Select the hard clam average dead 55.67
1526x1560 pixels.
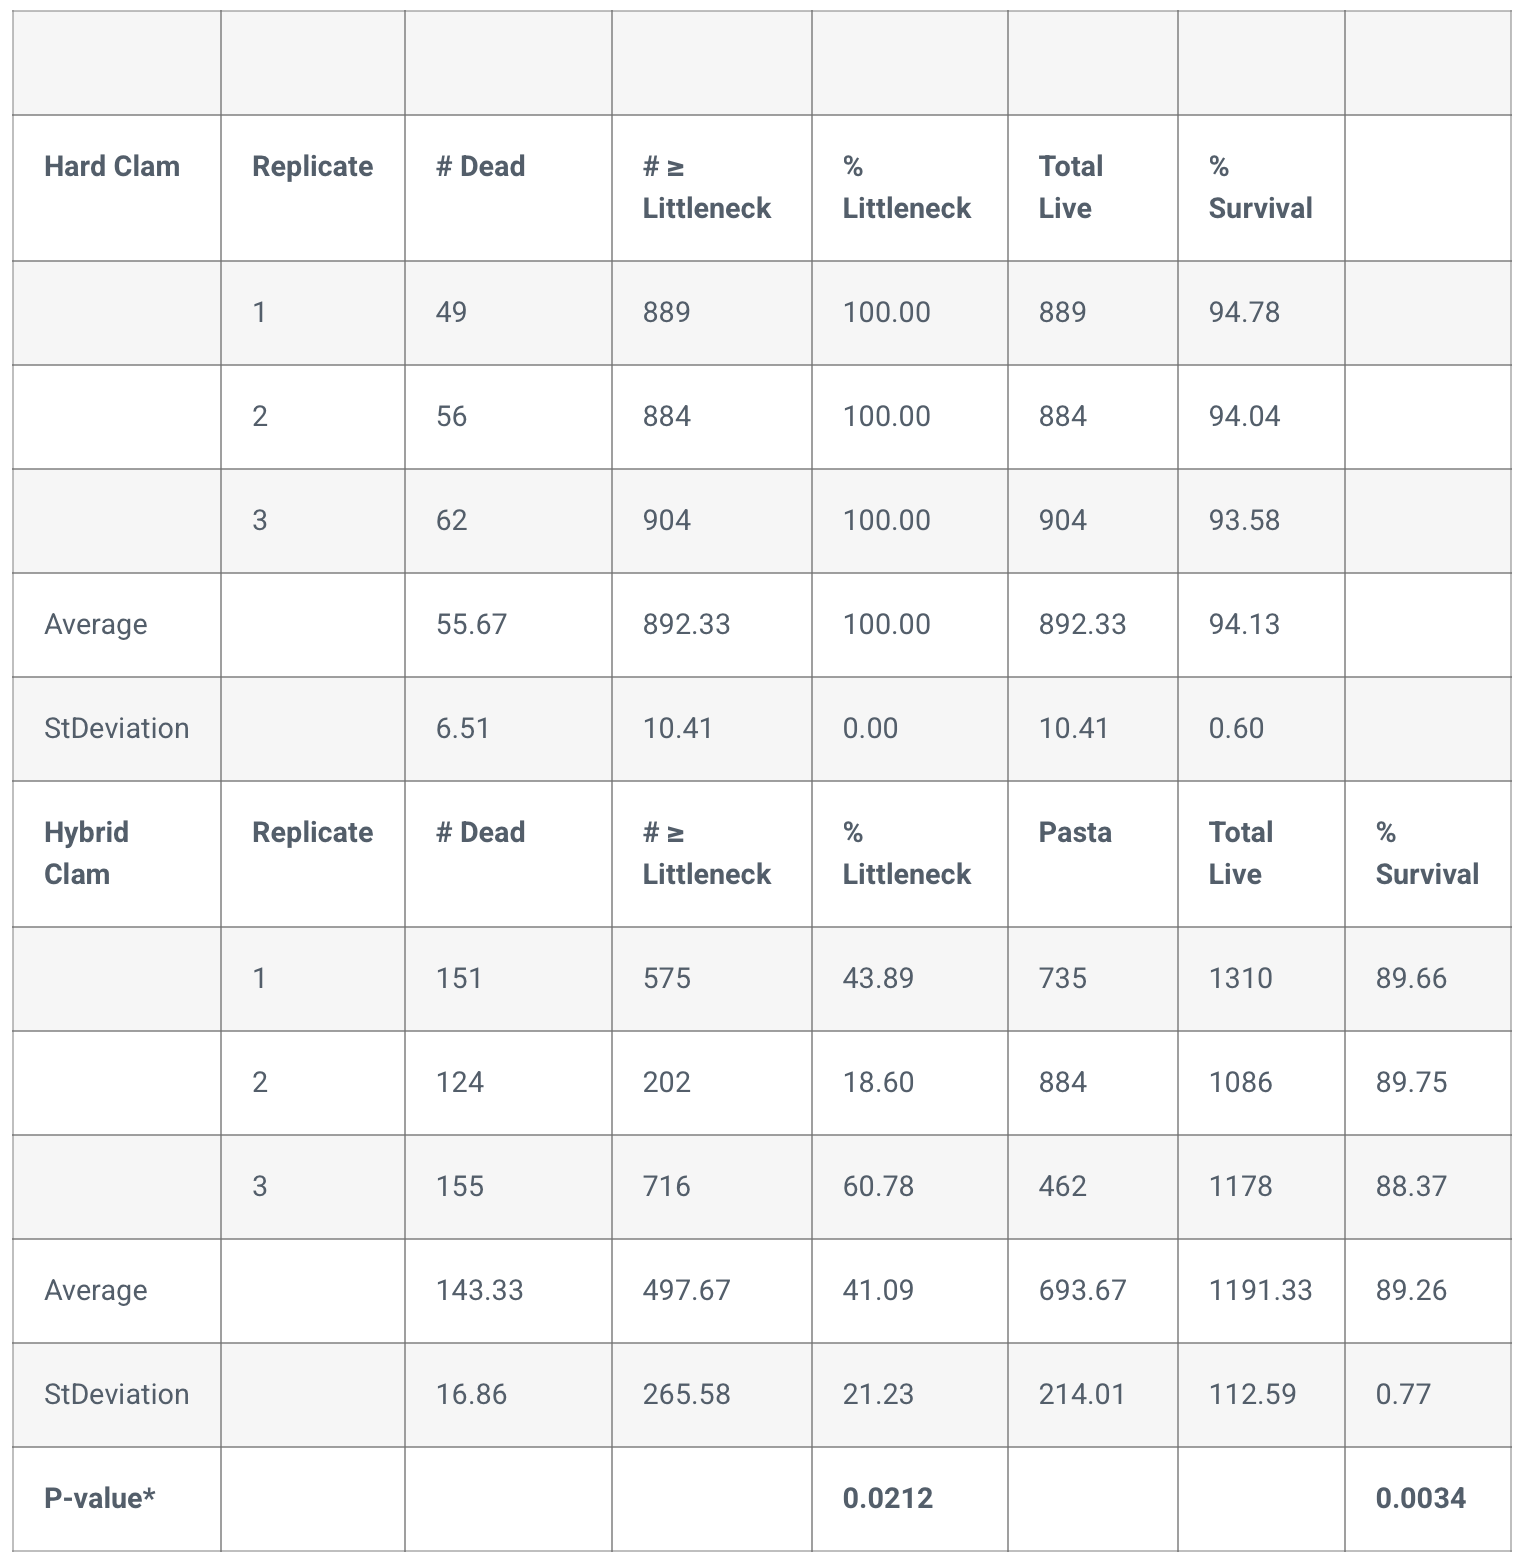[x=471, y=624]
